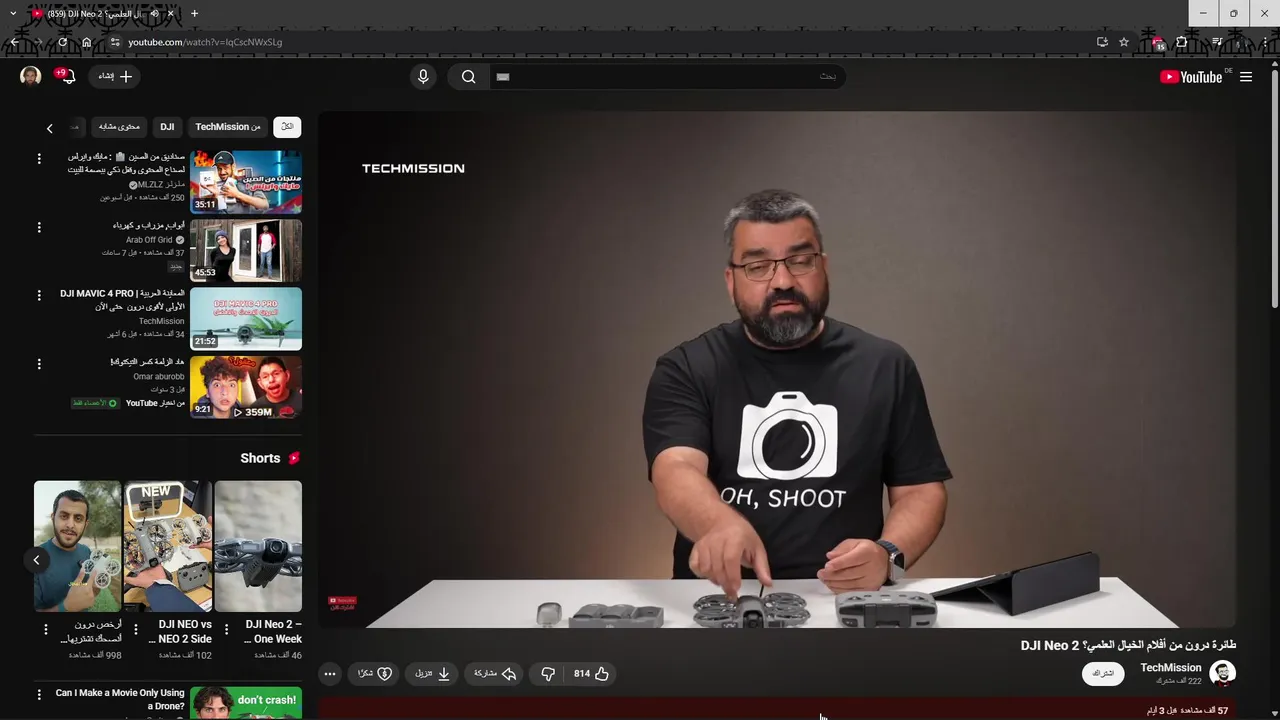The width and height of the screenshot is (1280, 720).
Task: Click the download video button
Action: [432, 674]
